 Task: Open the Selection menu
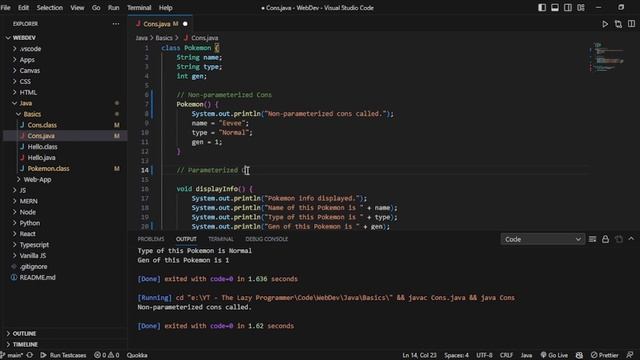[x=50, y=8]
